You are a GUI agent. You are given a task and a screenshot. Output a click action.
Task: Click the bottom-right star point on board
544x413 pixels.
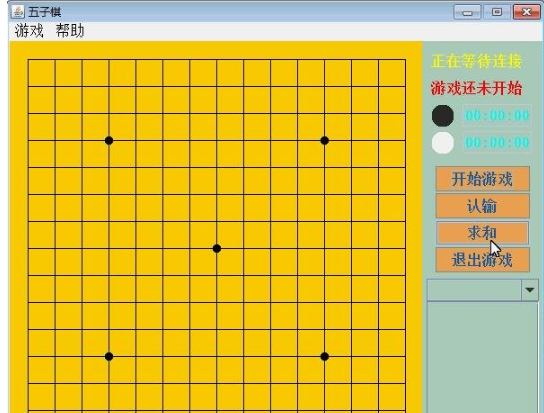pyautogui.click(x=325, y=356)
